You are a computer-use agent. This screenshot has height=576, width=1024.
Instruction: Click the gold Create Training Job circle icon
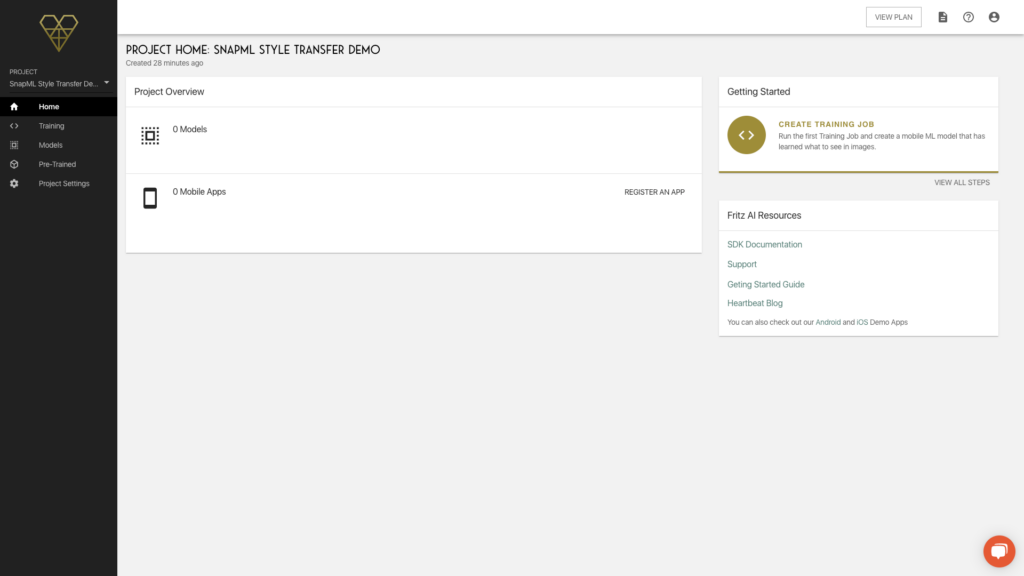click(x=746, y=135)
